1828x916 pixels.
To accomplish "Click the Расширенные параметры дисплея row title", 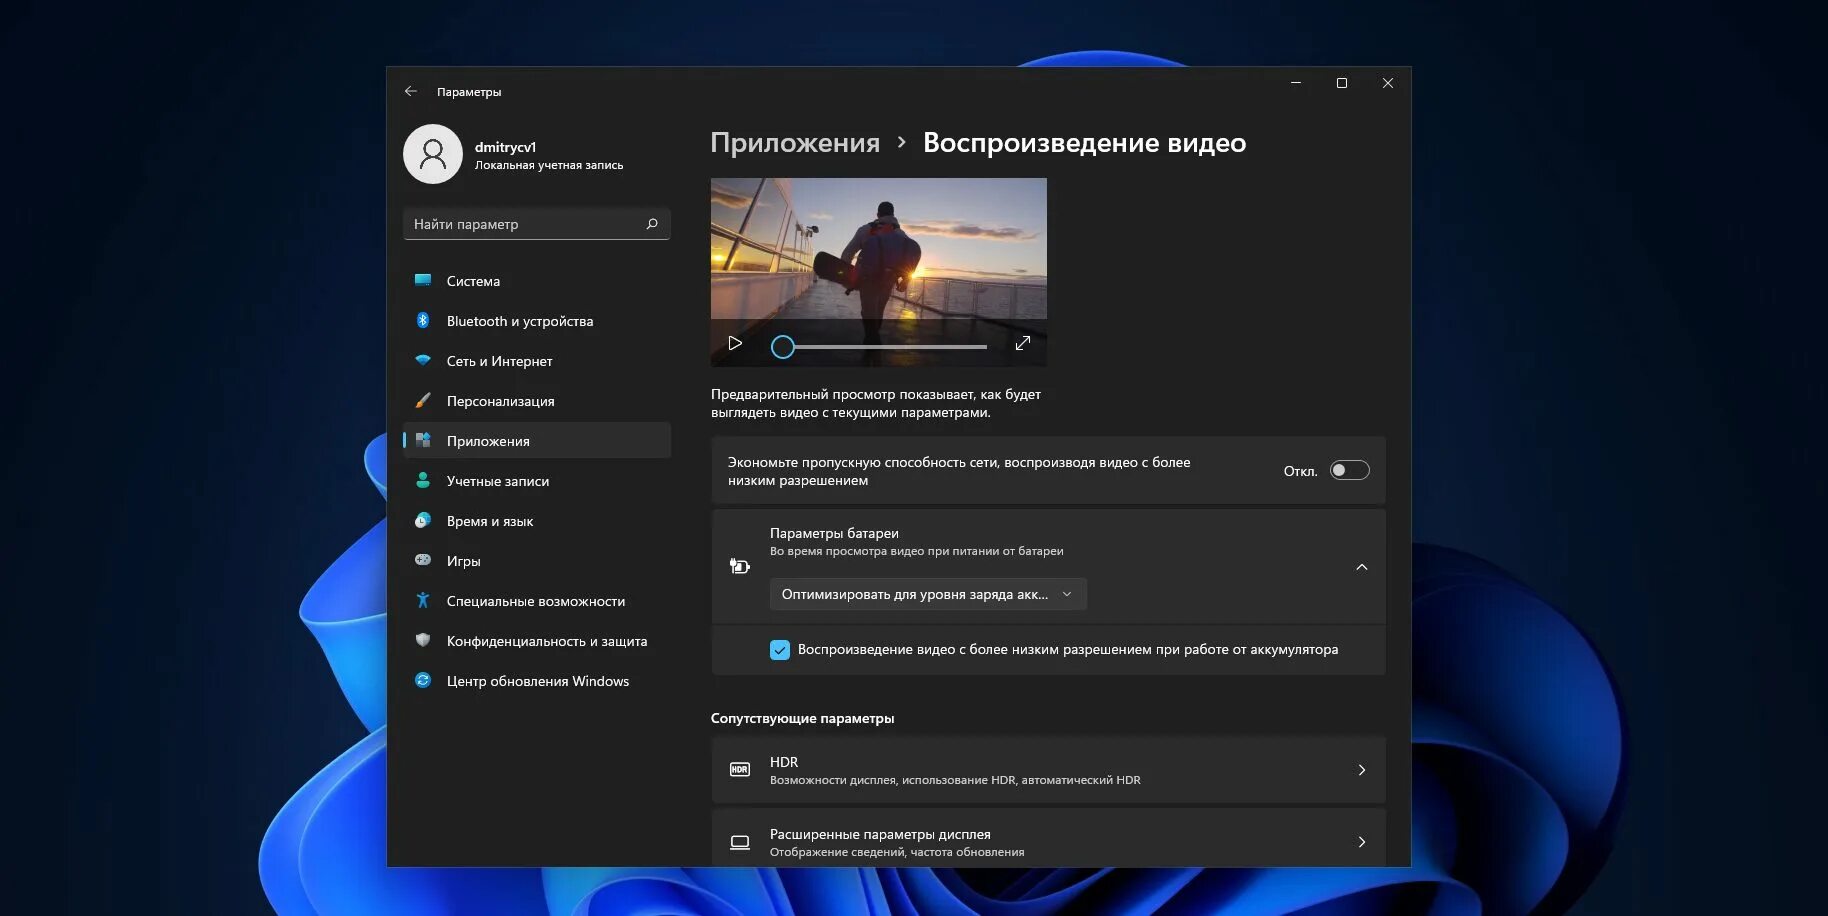I will pos(880,834).
